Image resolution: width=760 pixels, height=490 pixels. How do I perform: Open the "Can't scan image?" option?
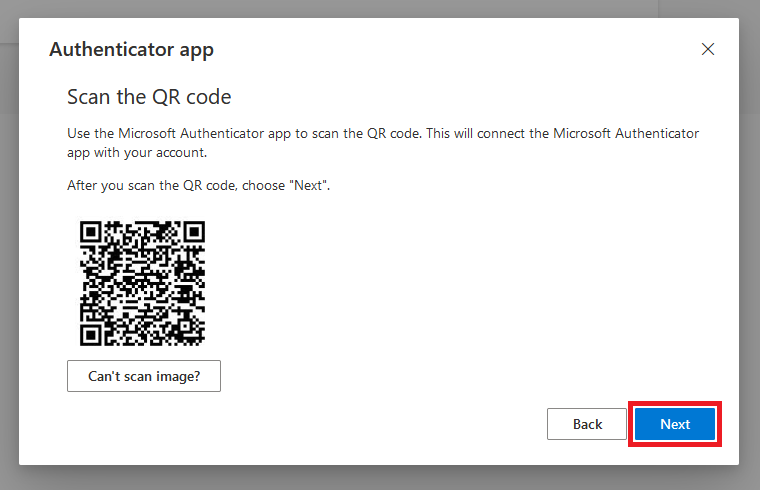point(143,376)
